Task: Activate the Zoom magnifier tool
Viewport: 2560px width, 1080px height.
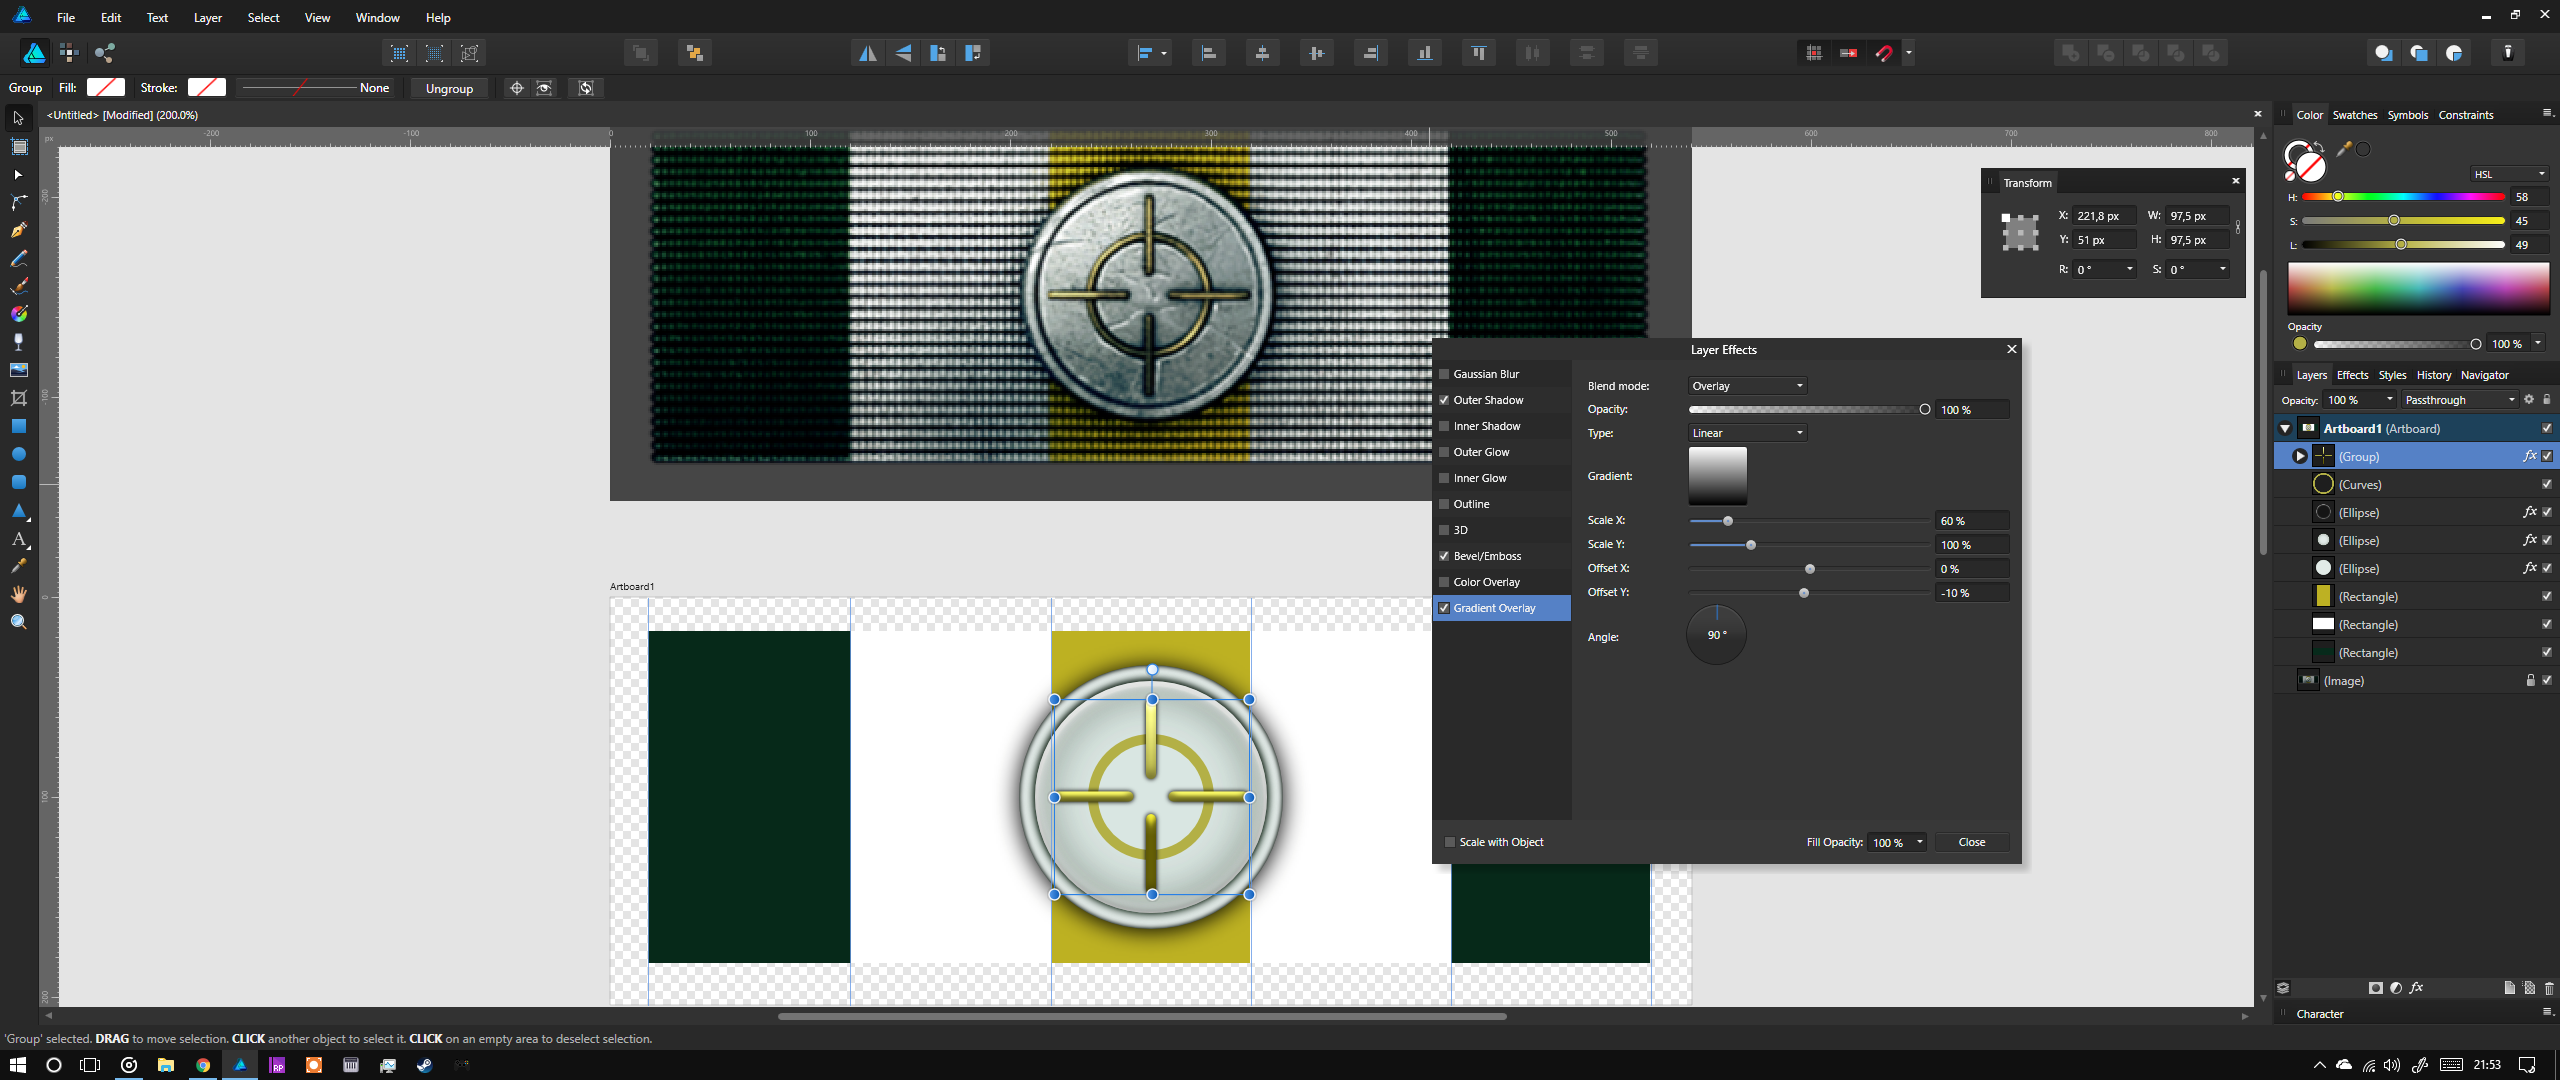Action: (x=18, y=622)
